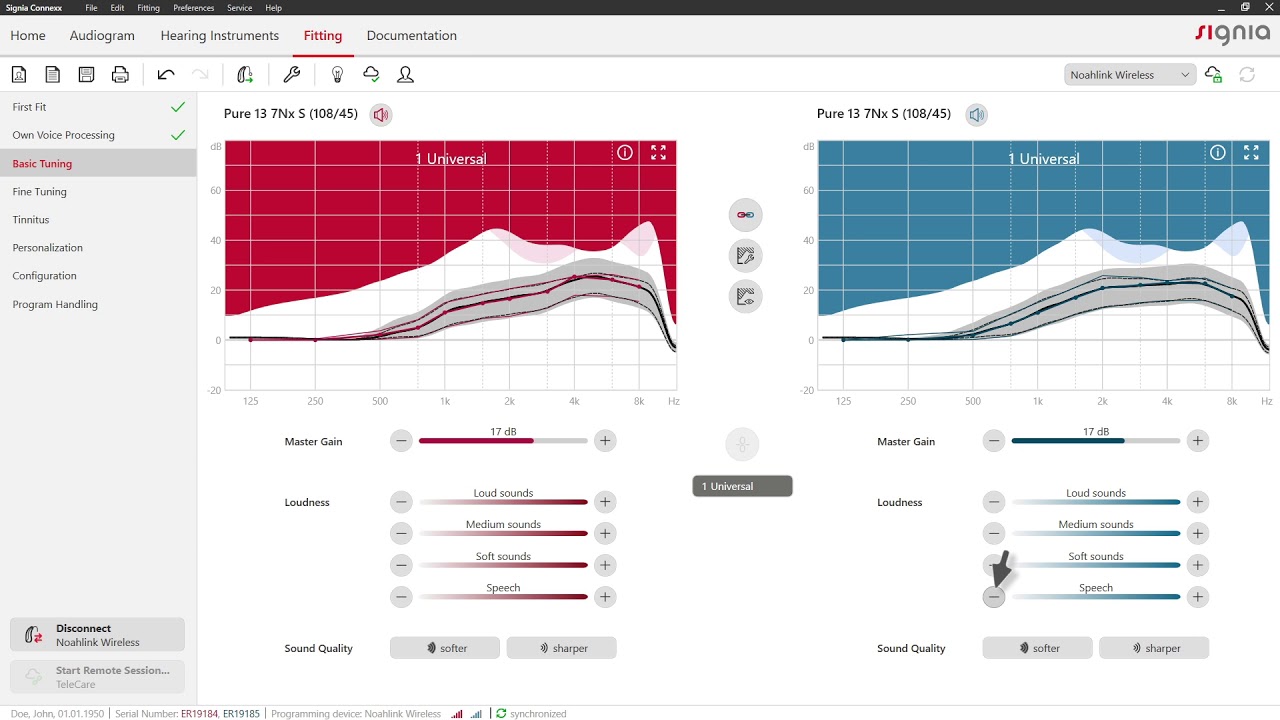Image resolution: width=1280 pixels, height=720 pixels.
Task: Maximize the red gain graph
Action: click(658, 153)
